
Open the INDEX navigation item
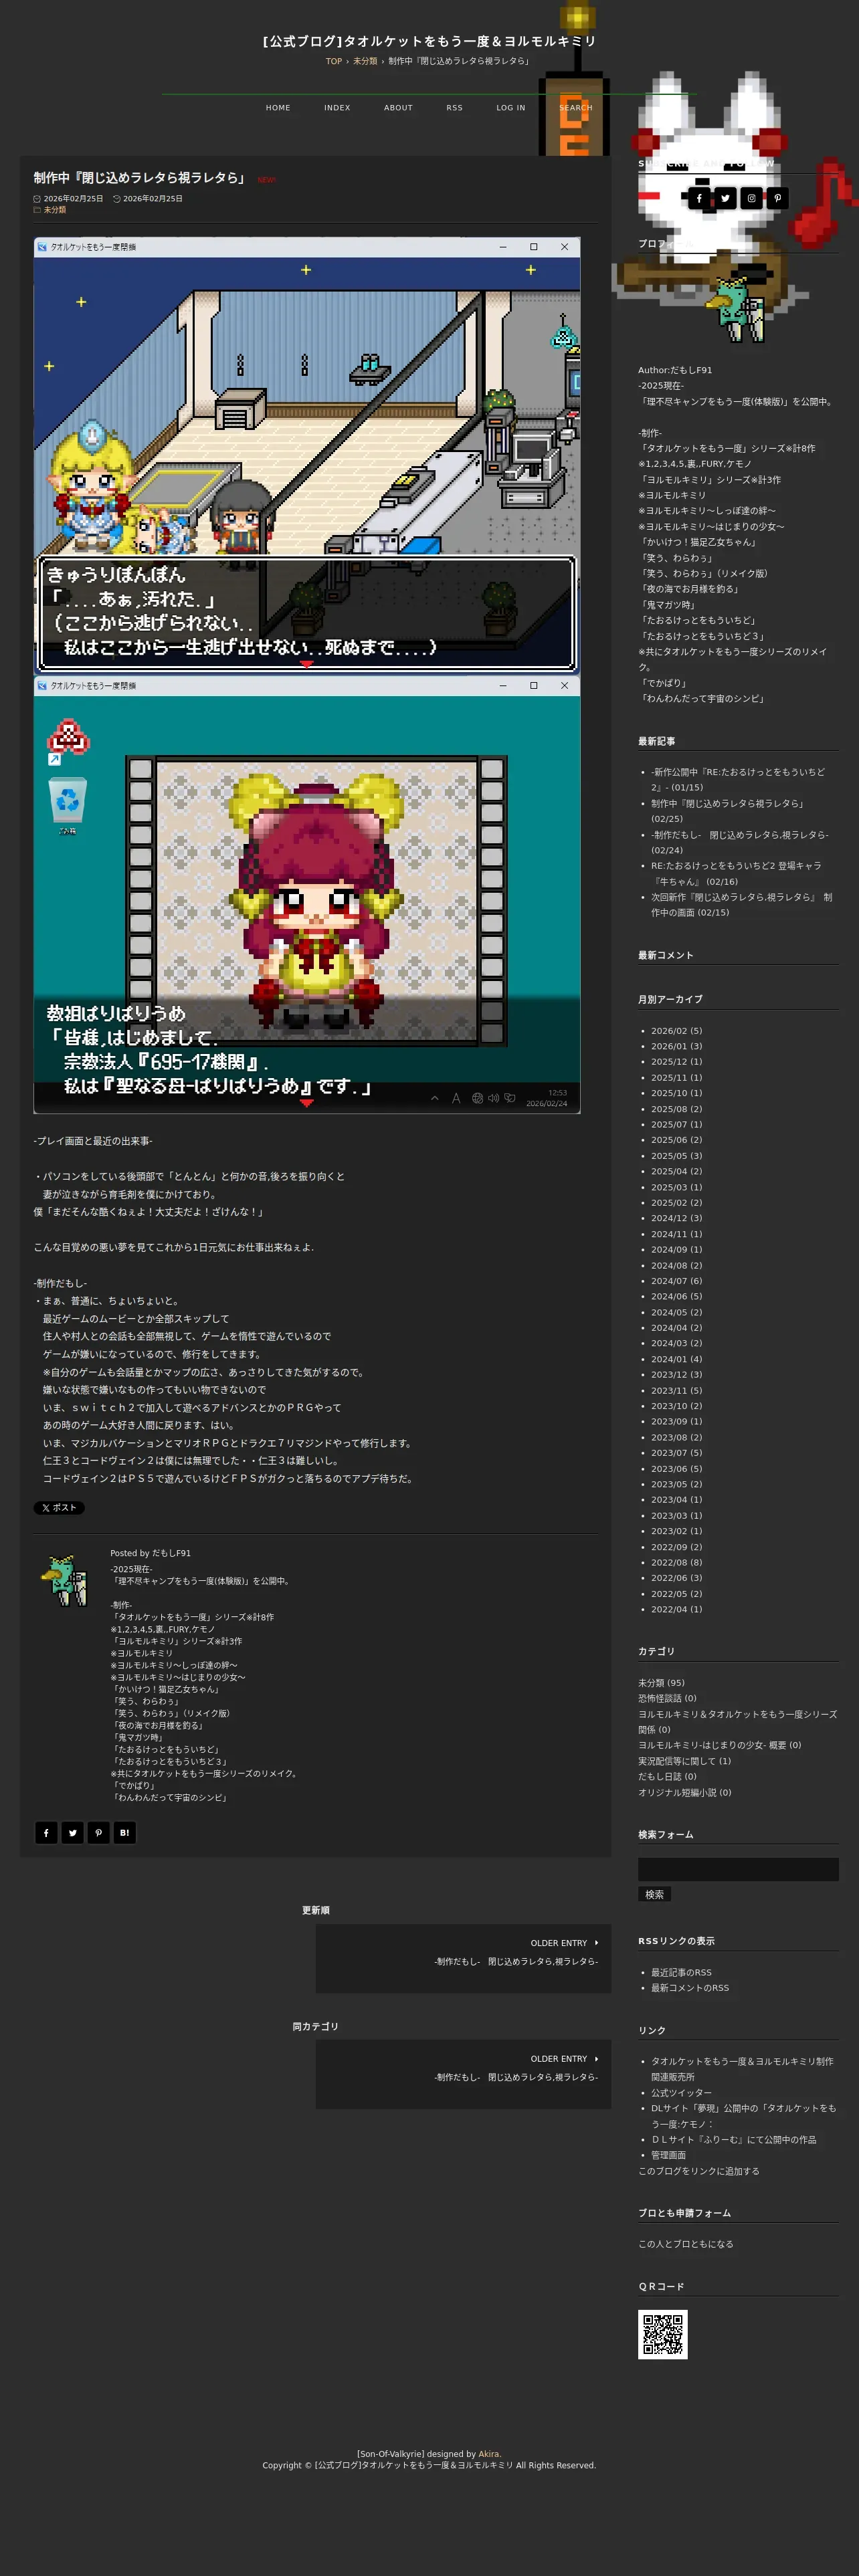pos(337,108)
